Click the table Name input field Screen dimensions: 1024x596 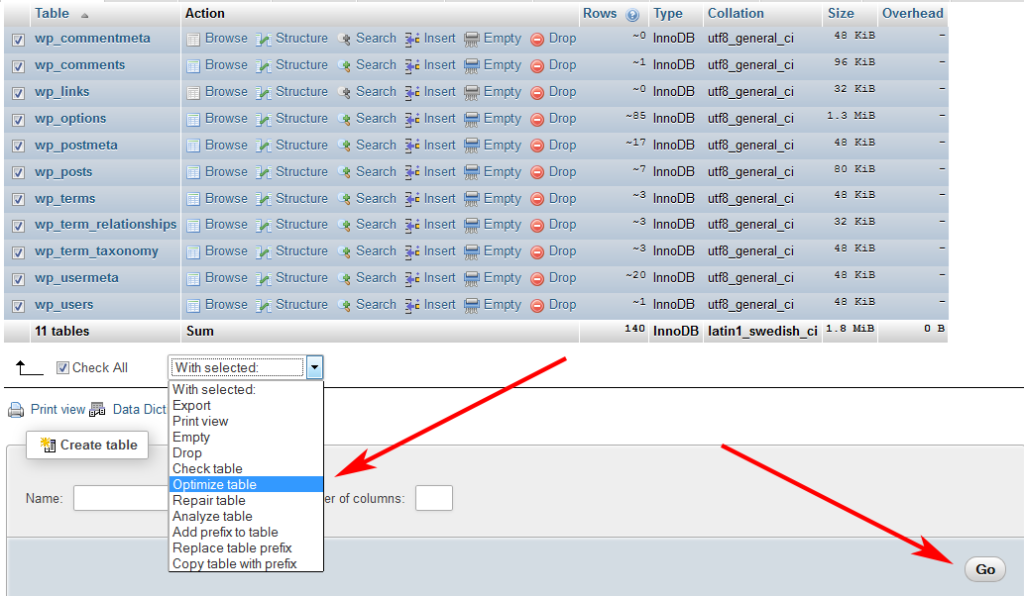pyautogui.click(x=121, y=498)
